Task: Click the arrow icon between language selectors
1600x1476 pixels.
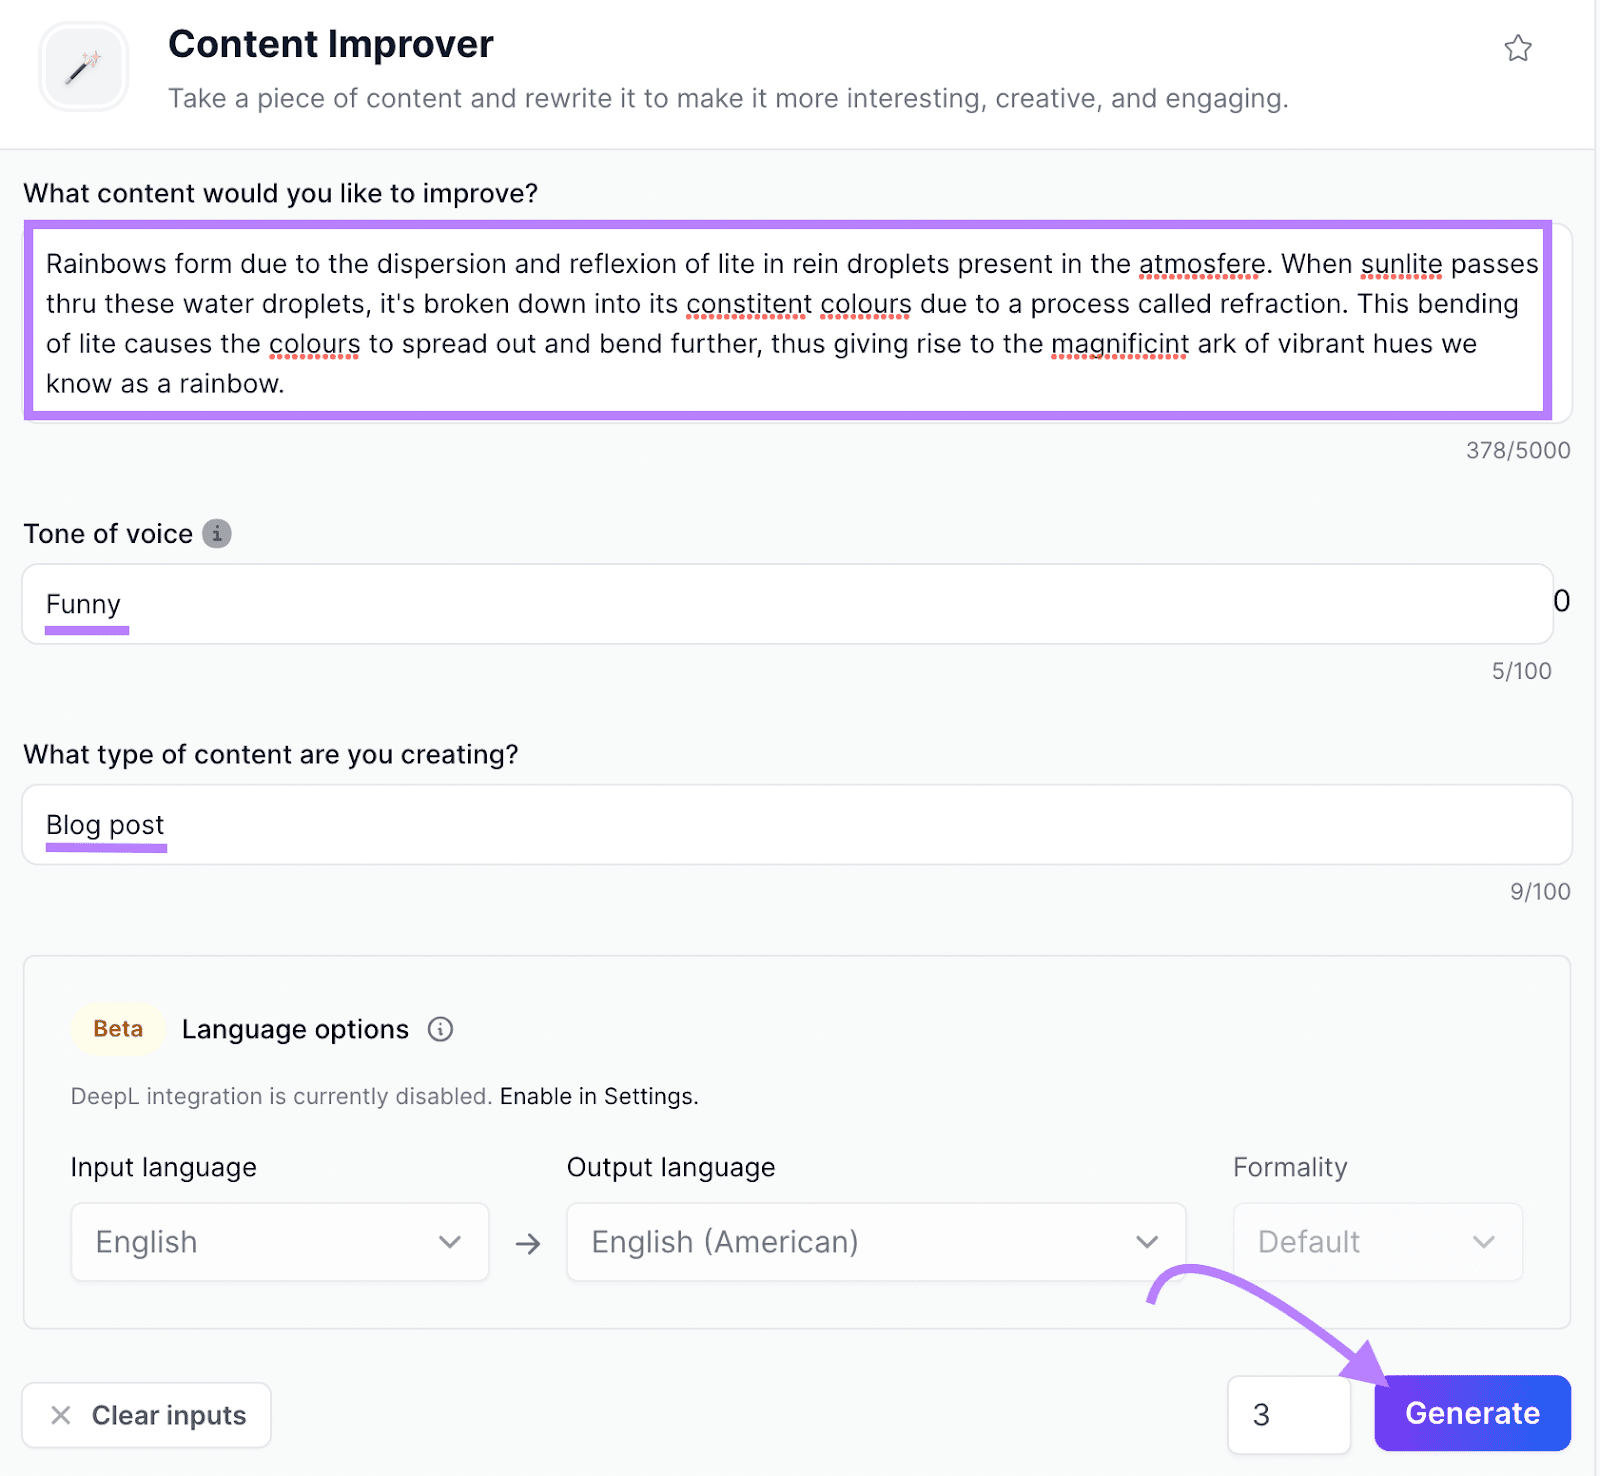Action: click(x=527, y=1243)
